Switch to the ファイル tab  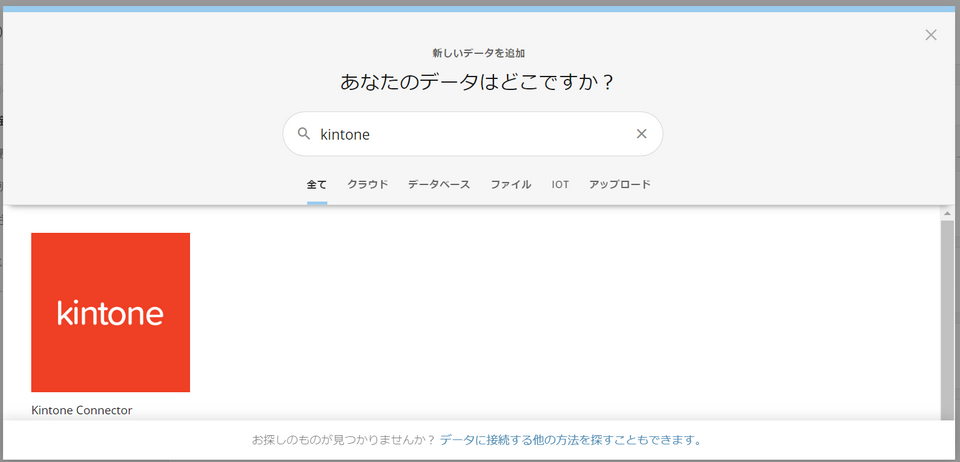coord(511,184)
